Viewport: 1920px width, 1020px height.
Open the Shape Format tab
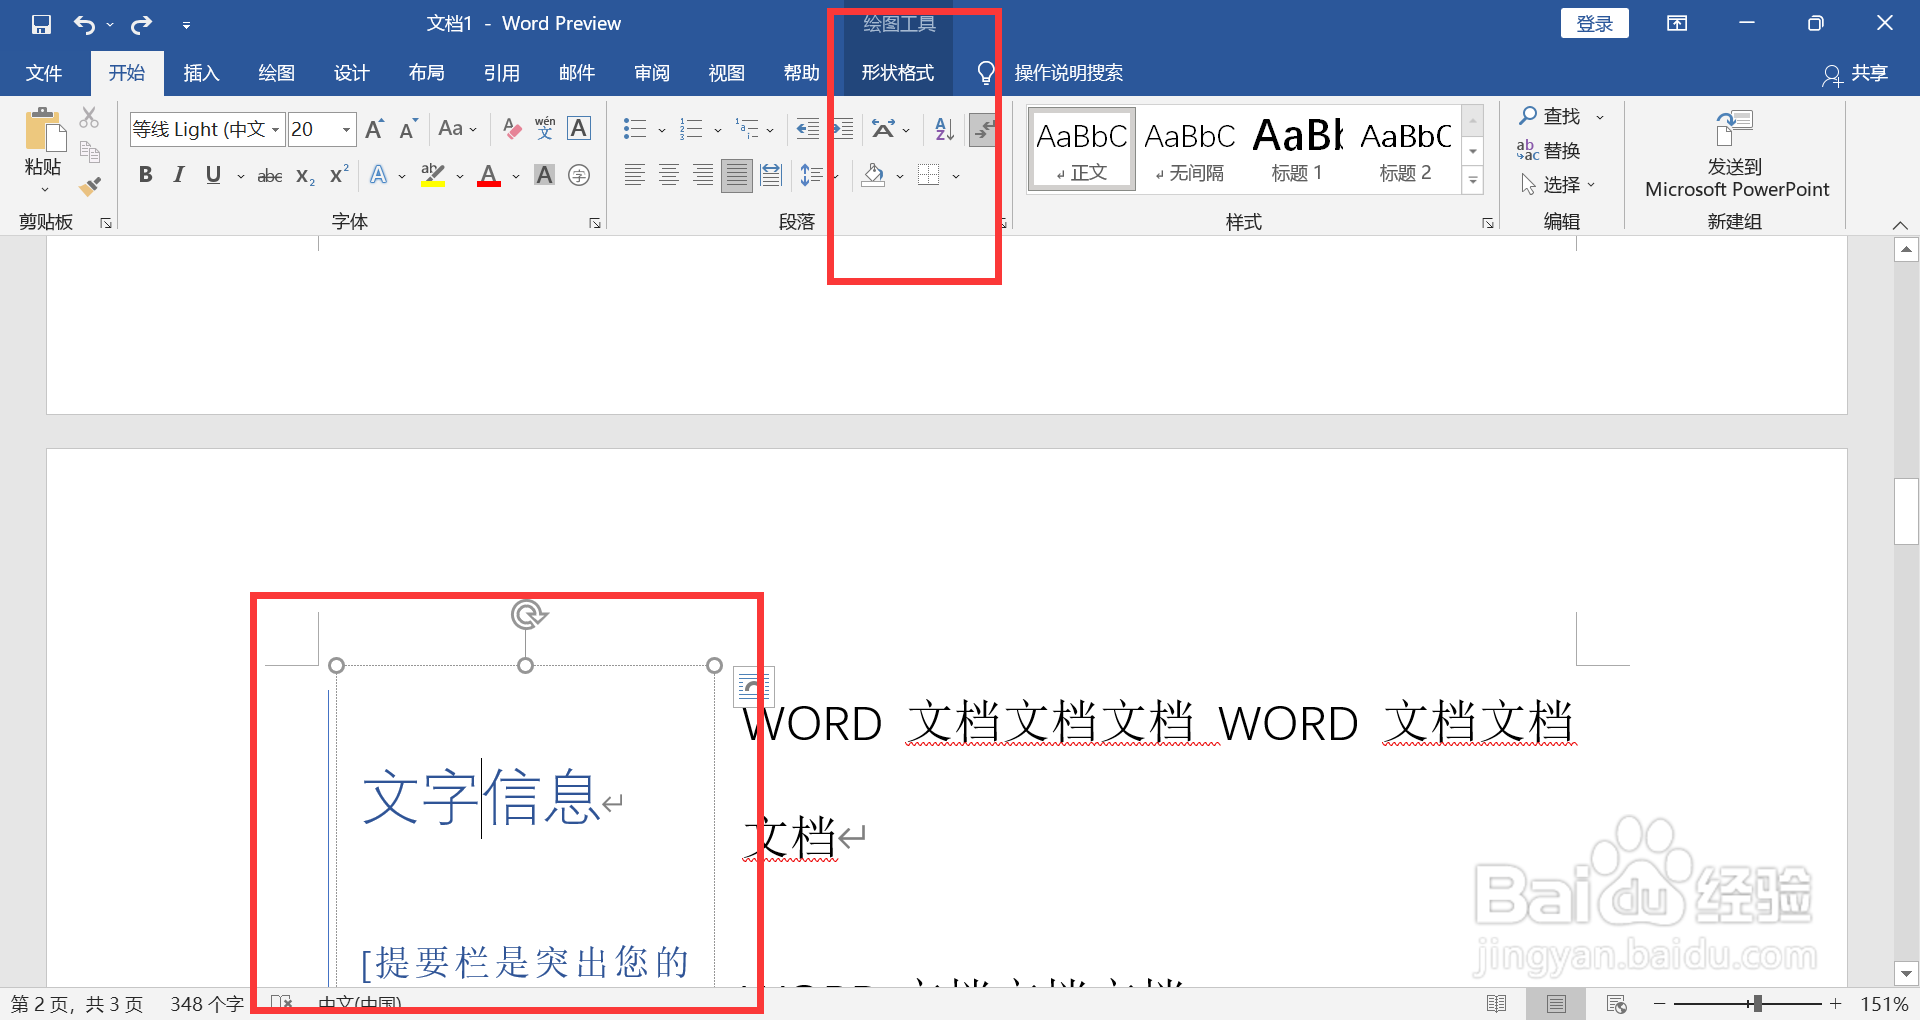tap(898, 73)
